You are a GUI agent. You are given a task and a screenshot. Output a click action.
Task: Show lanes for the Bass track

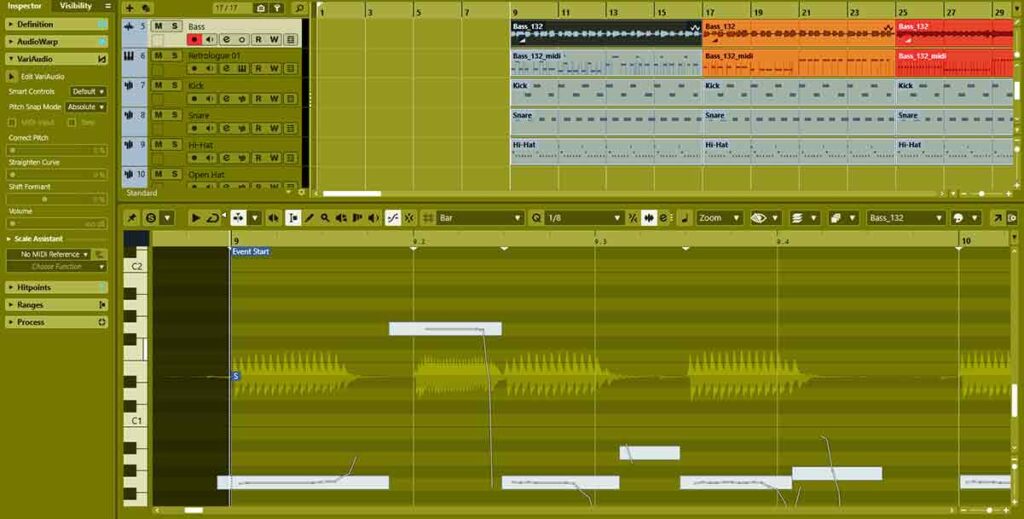click(x=291, y=40)
